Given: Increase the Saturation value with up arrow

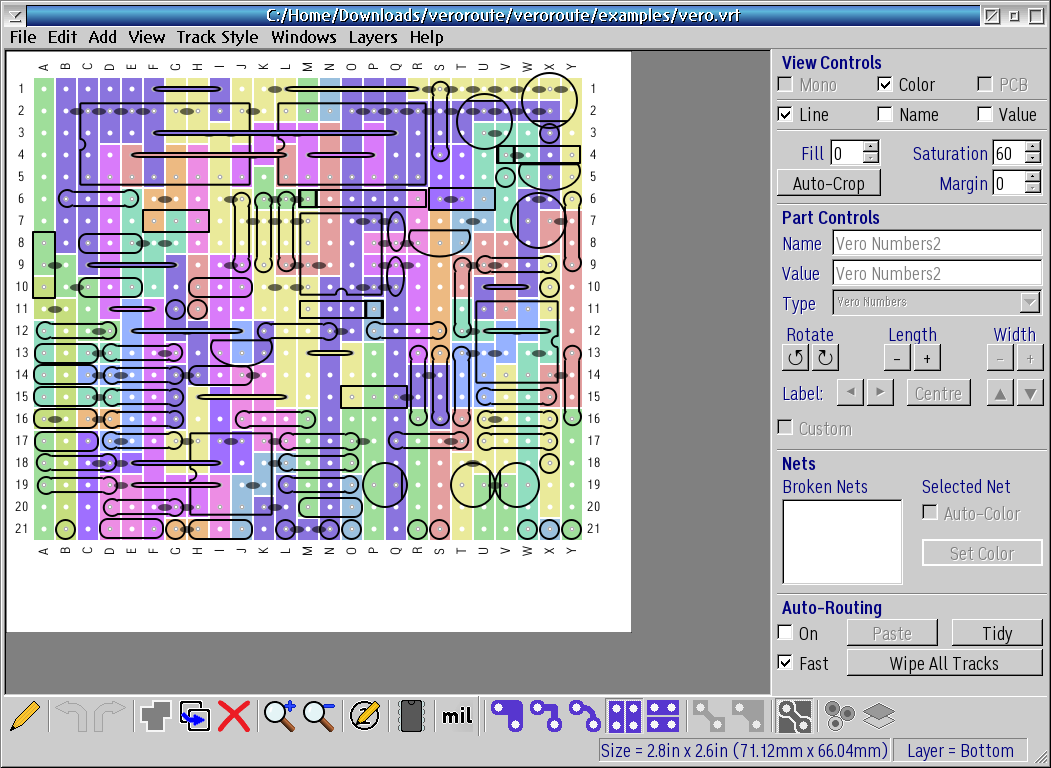Looking at the screenshot, I should [x=1031, y=148].
